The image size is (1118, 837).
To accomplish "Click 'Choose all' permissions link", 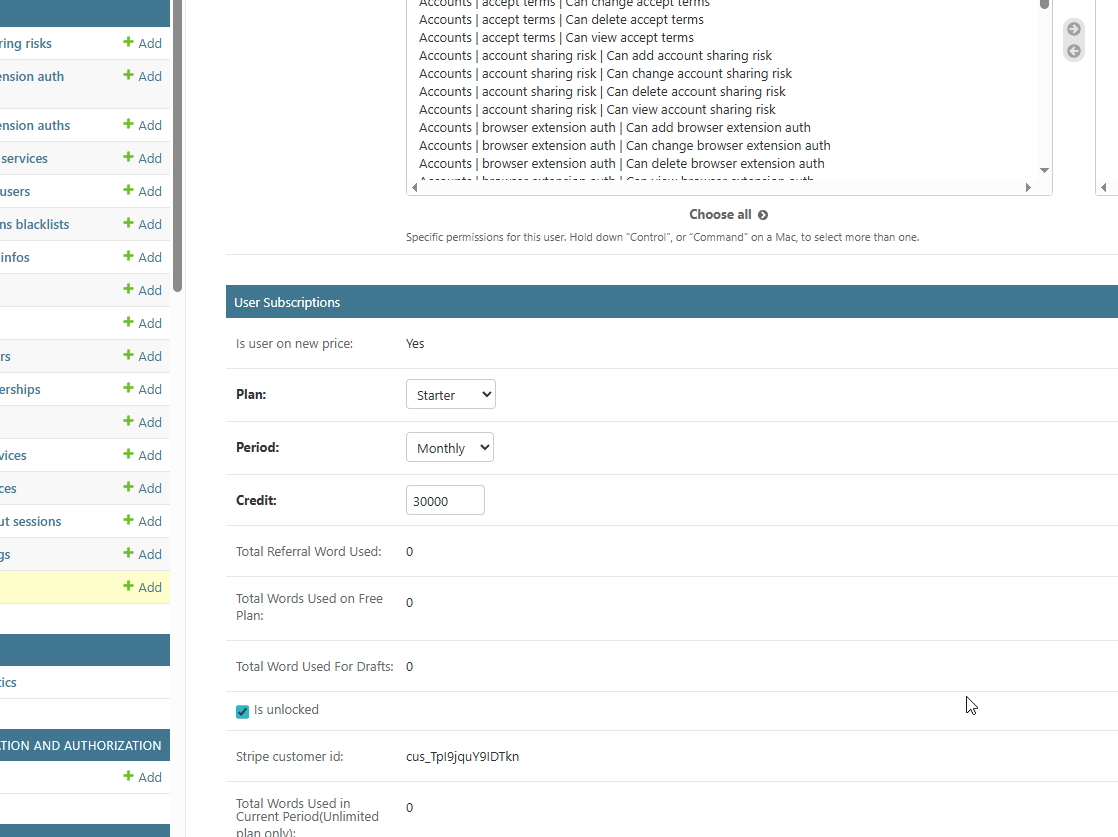I will (x=728, y=215).
